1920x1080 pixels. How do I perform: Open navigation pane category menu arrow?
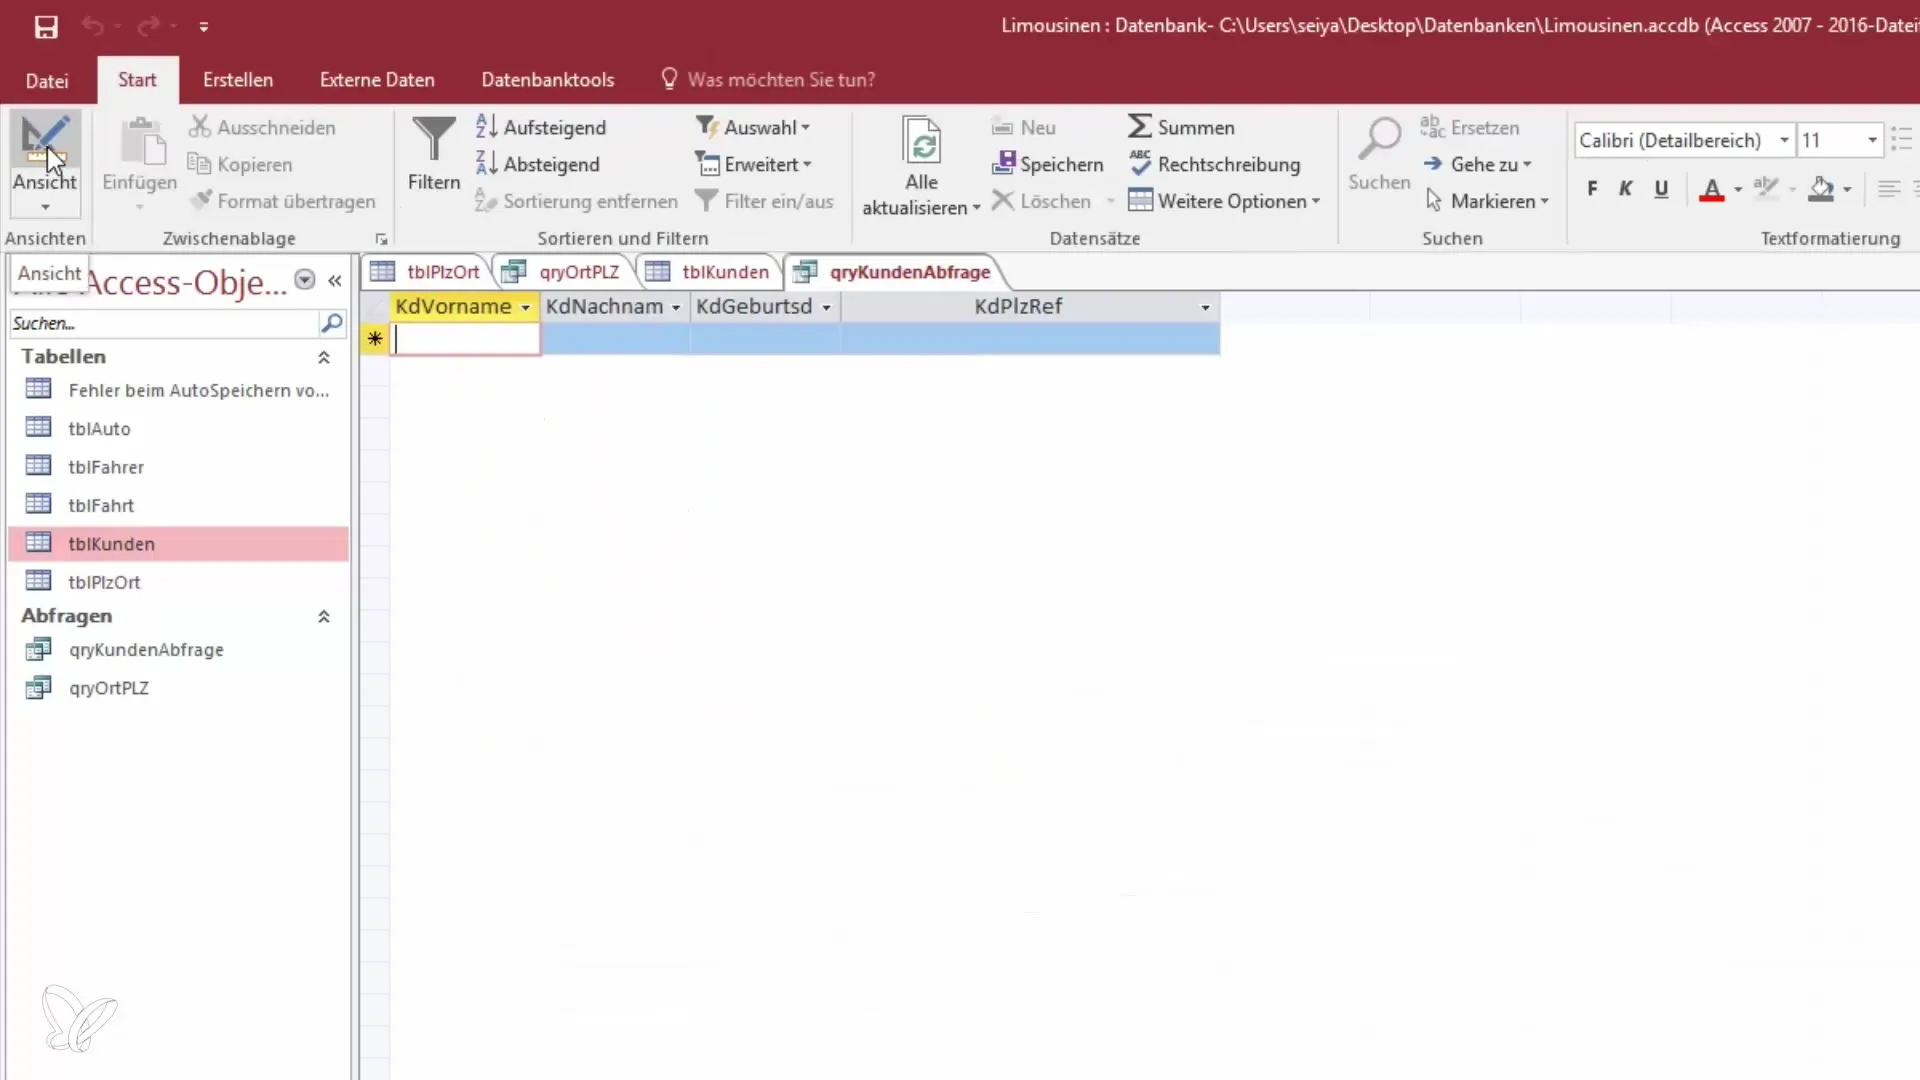305,280
